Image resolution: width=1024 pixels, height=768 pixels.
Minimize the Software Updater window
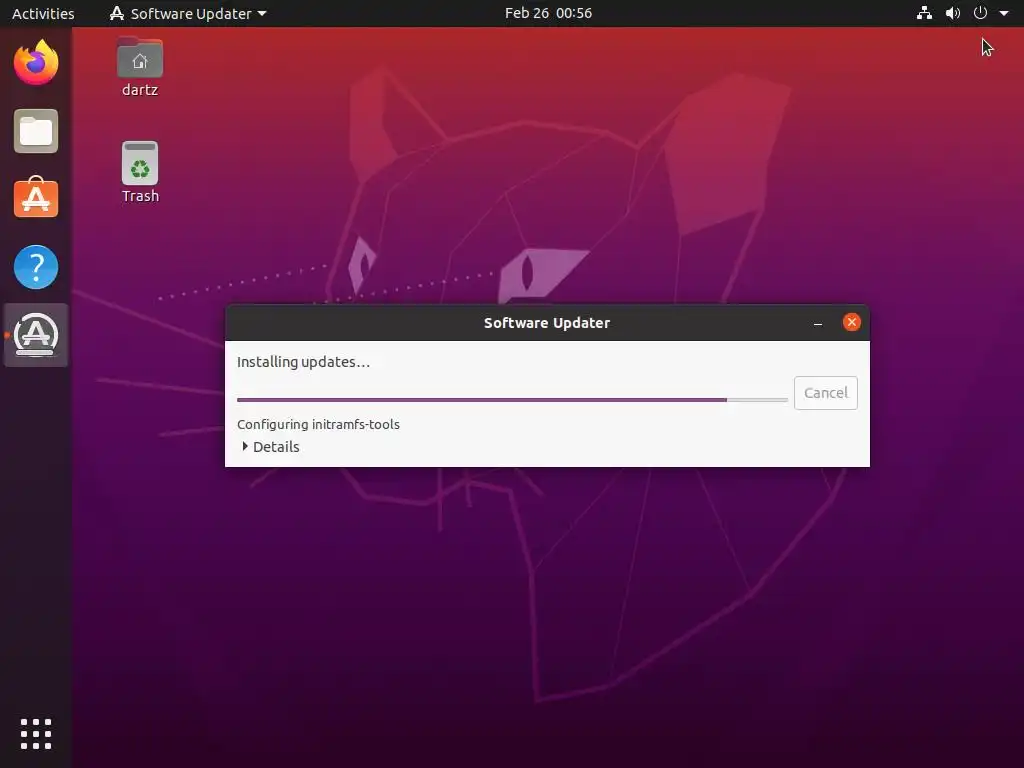coord(818,323)
